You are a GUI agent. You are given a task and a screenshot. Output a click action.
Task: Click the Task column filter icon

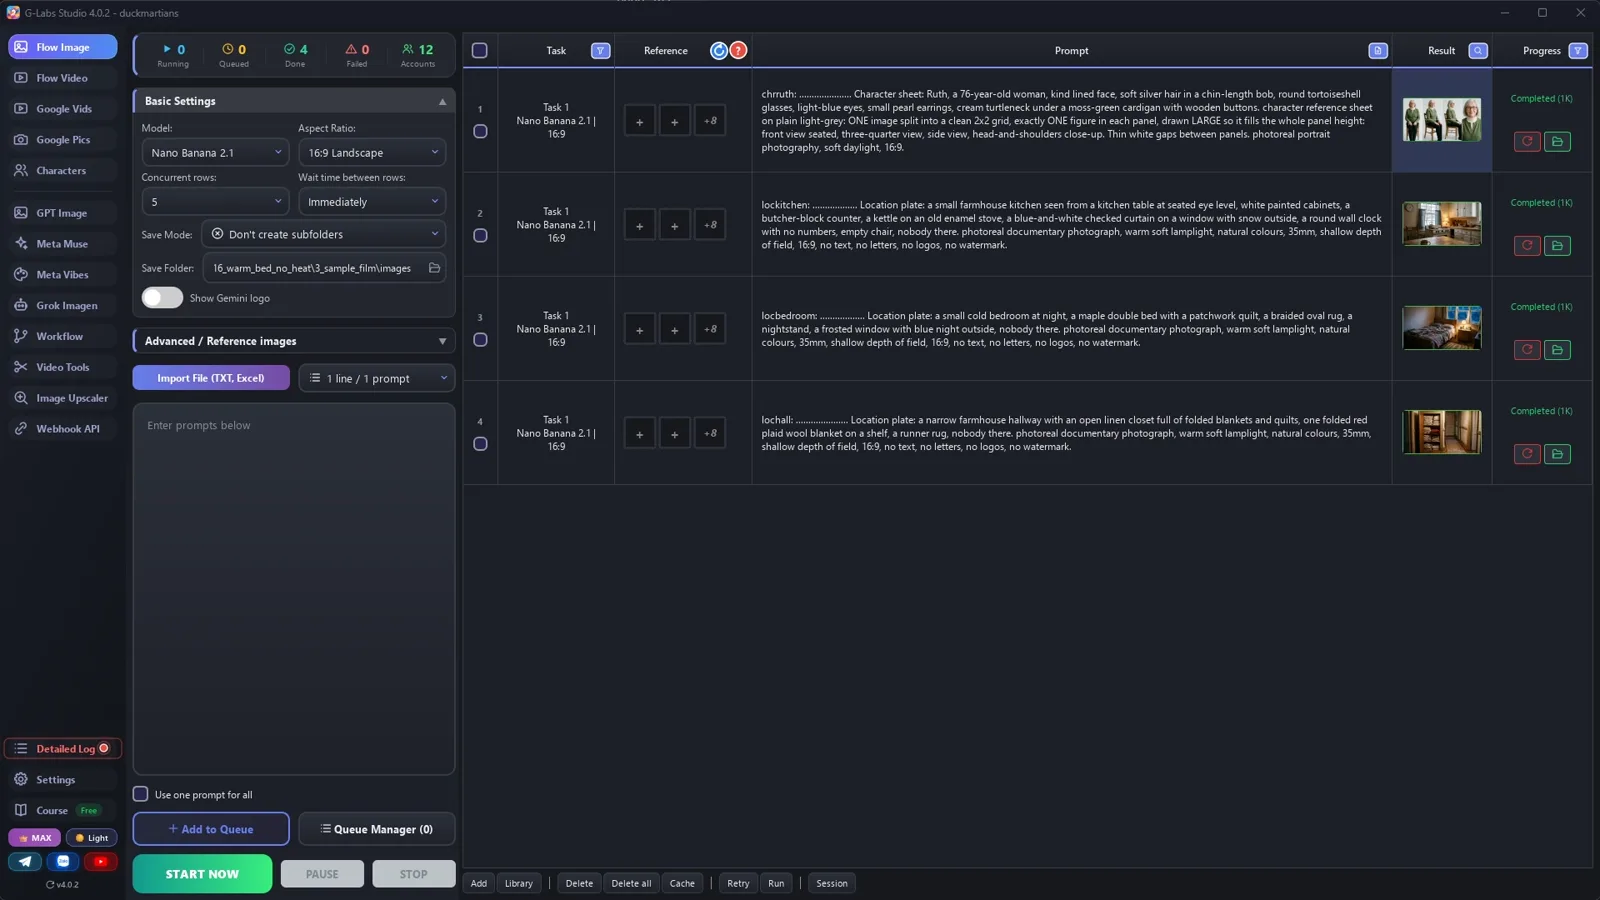click(x=600, y=51)
